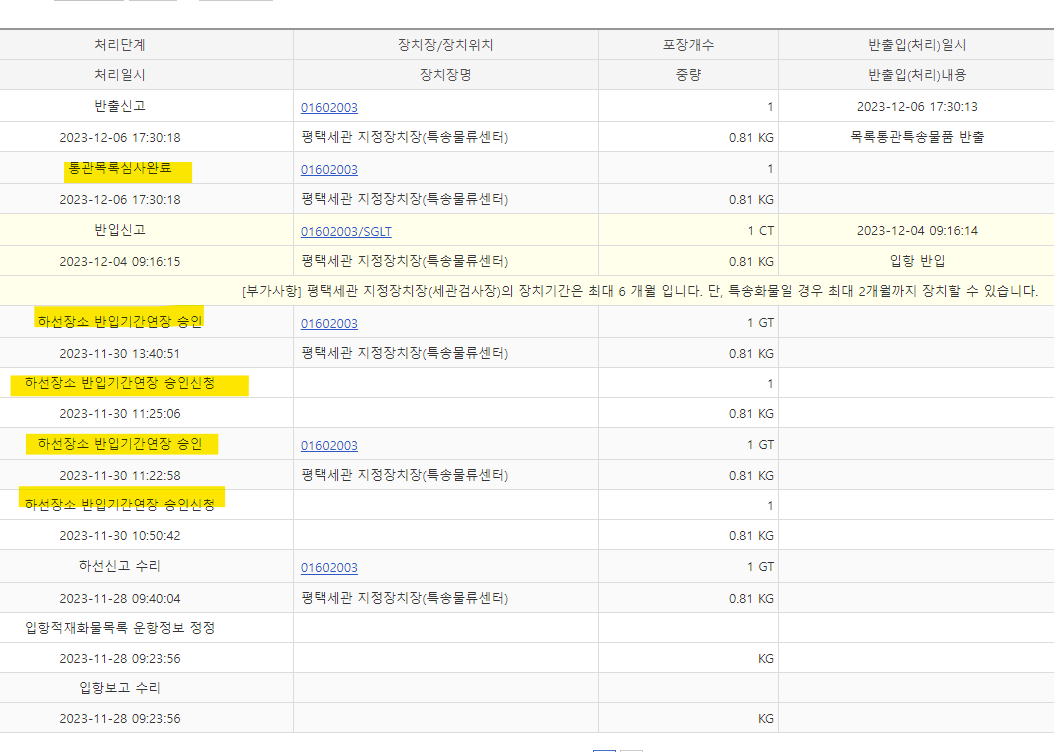The image size is (1054, 752).
Task: Open the 01602003 link in the 하선신고 수리 row
Action: point(329,568)
